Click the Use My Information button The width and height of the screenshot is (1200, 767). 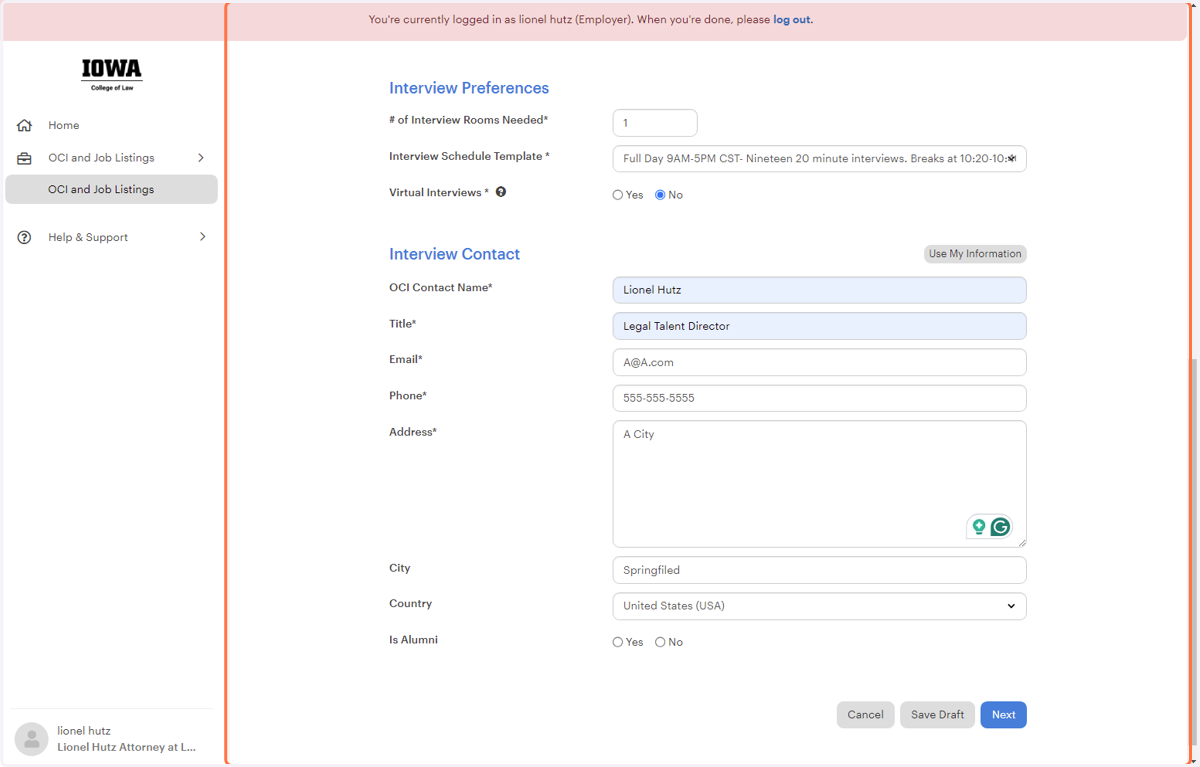[975, 254]
